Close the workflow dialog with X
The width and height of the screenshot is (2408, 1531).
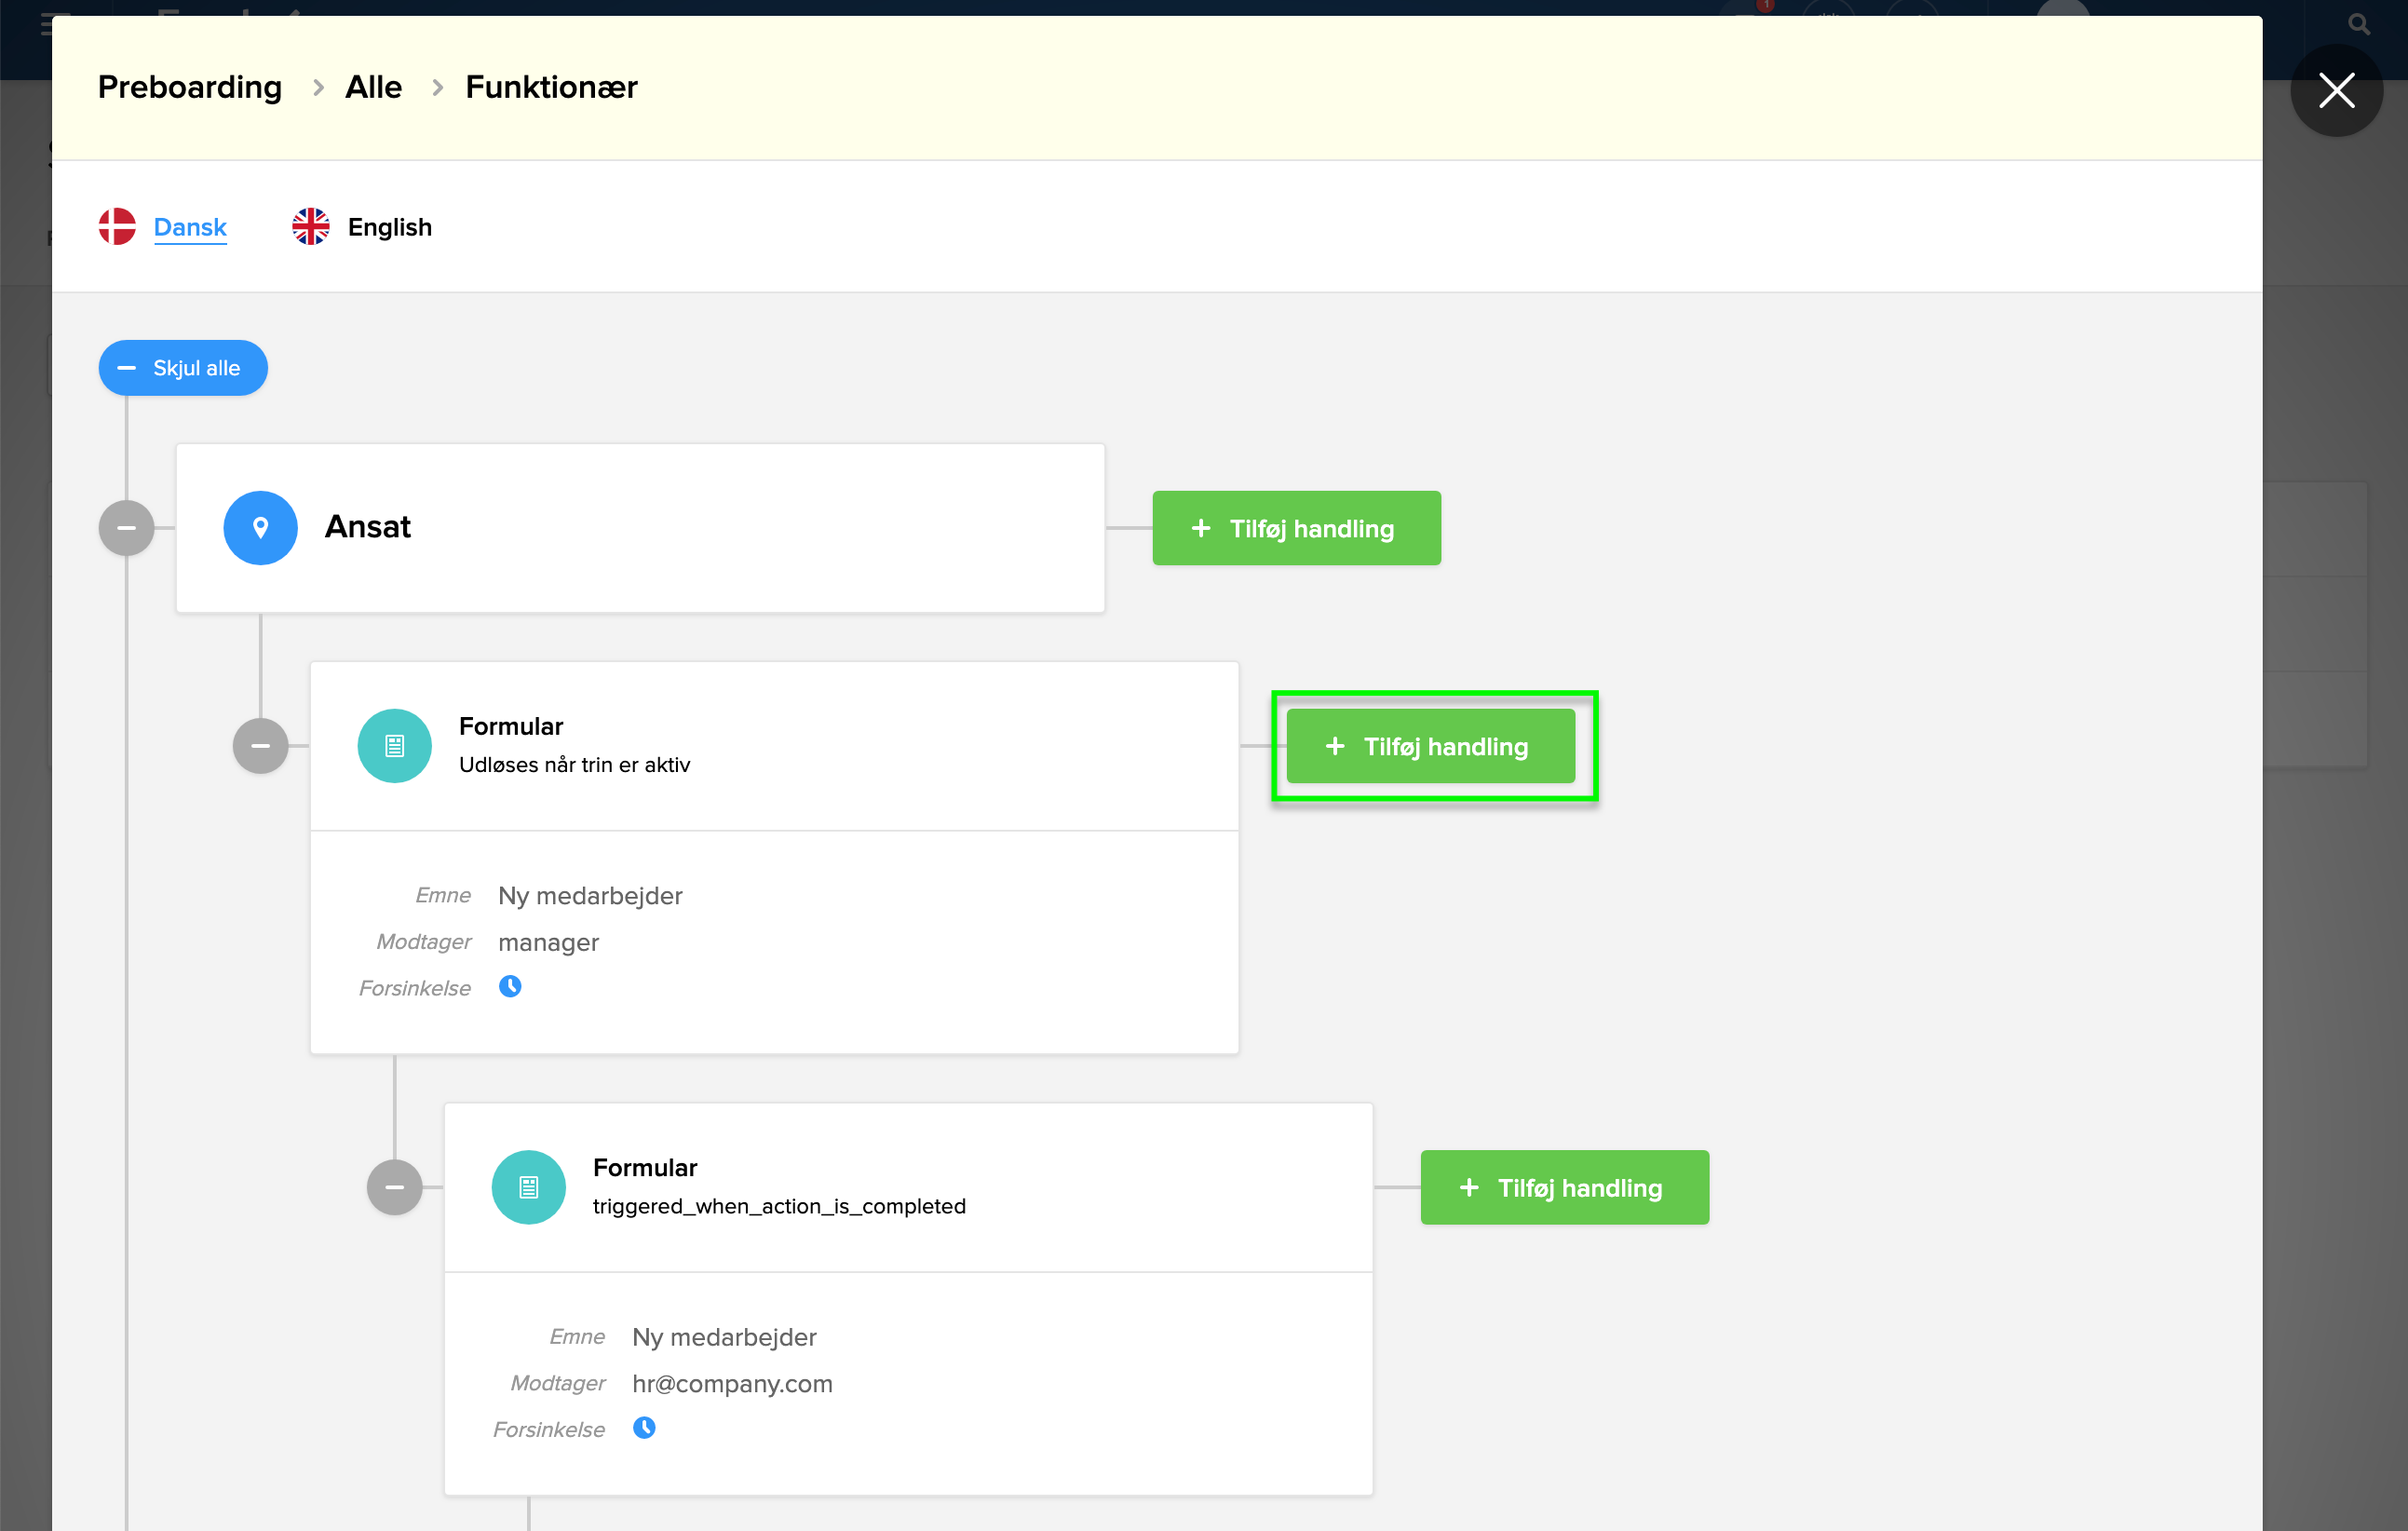(2336, 90)
